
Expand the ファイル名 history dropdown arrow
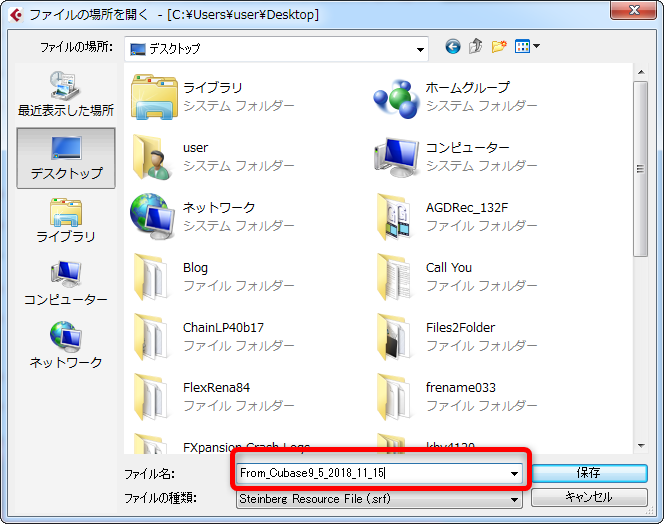[514, 473]
